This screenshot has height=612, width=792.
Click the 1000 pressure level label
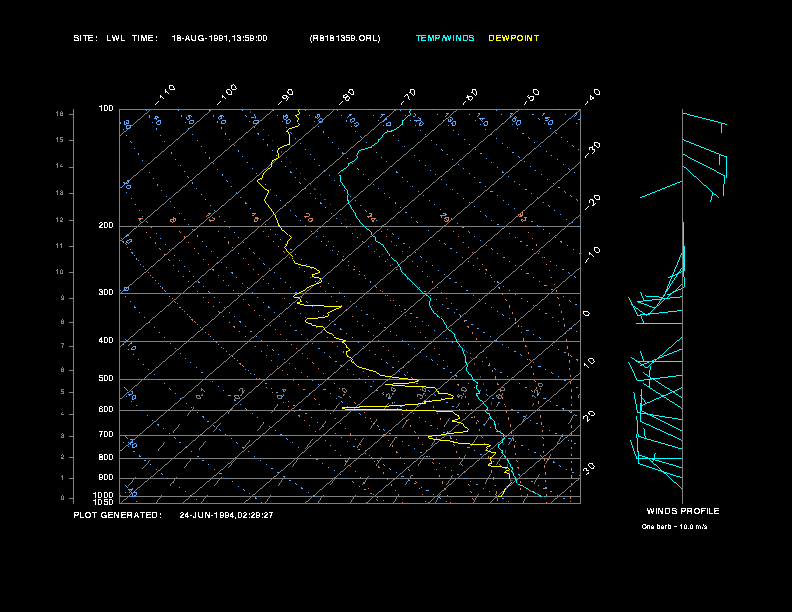coord(104,495)
